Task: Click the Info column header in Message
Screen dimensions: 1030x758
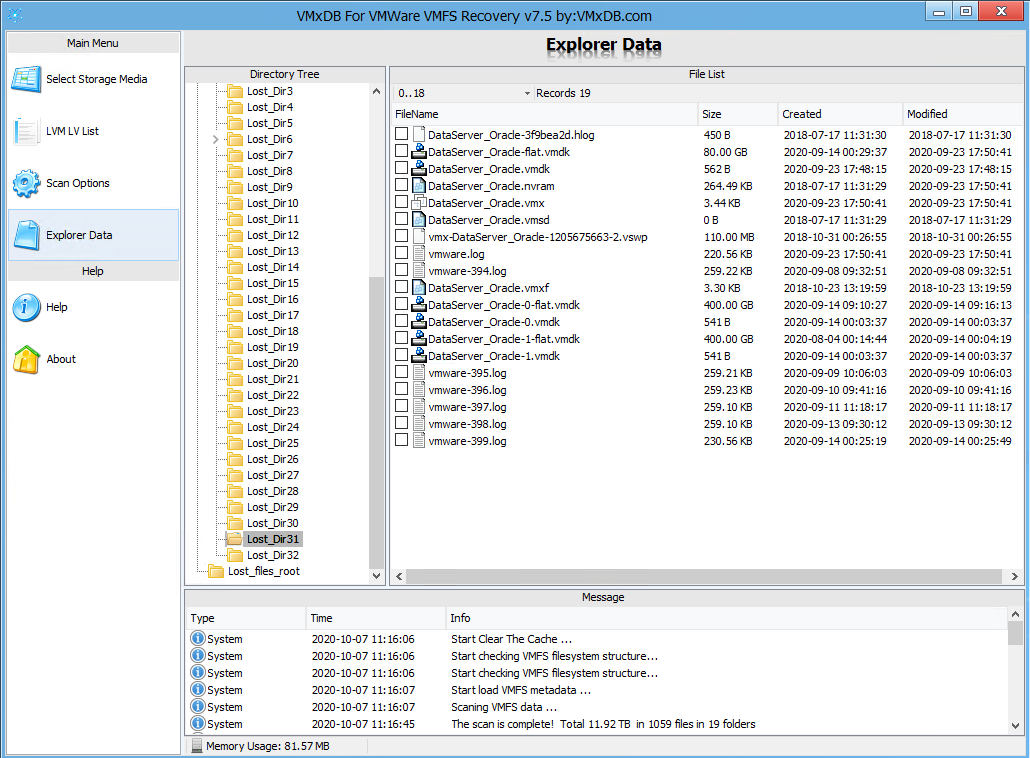Action: pos(727,618)
